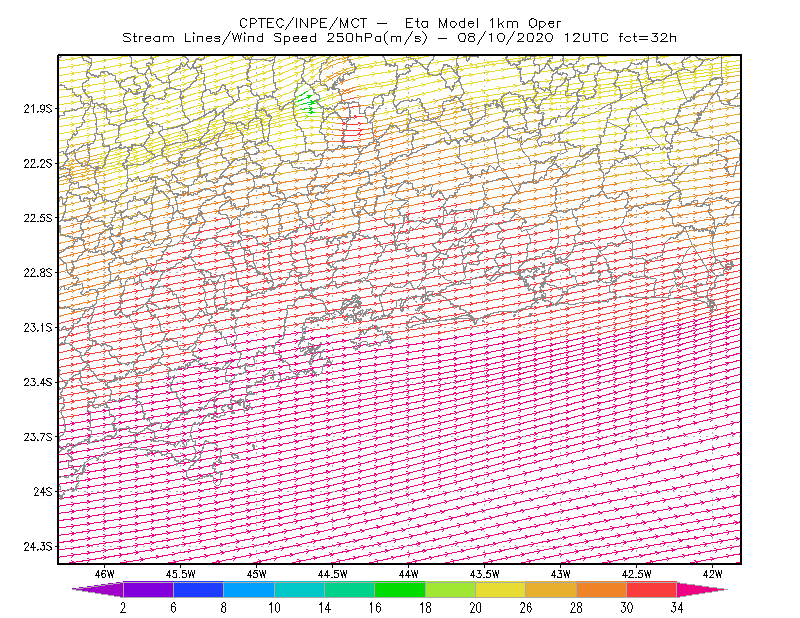The width and height of the screenshot is (800, 618).
Task: Click the legend value '28'
Action: click(576, 608)
